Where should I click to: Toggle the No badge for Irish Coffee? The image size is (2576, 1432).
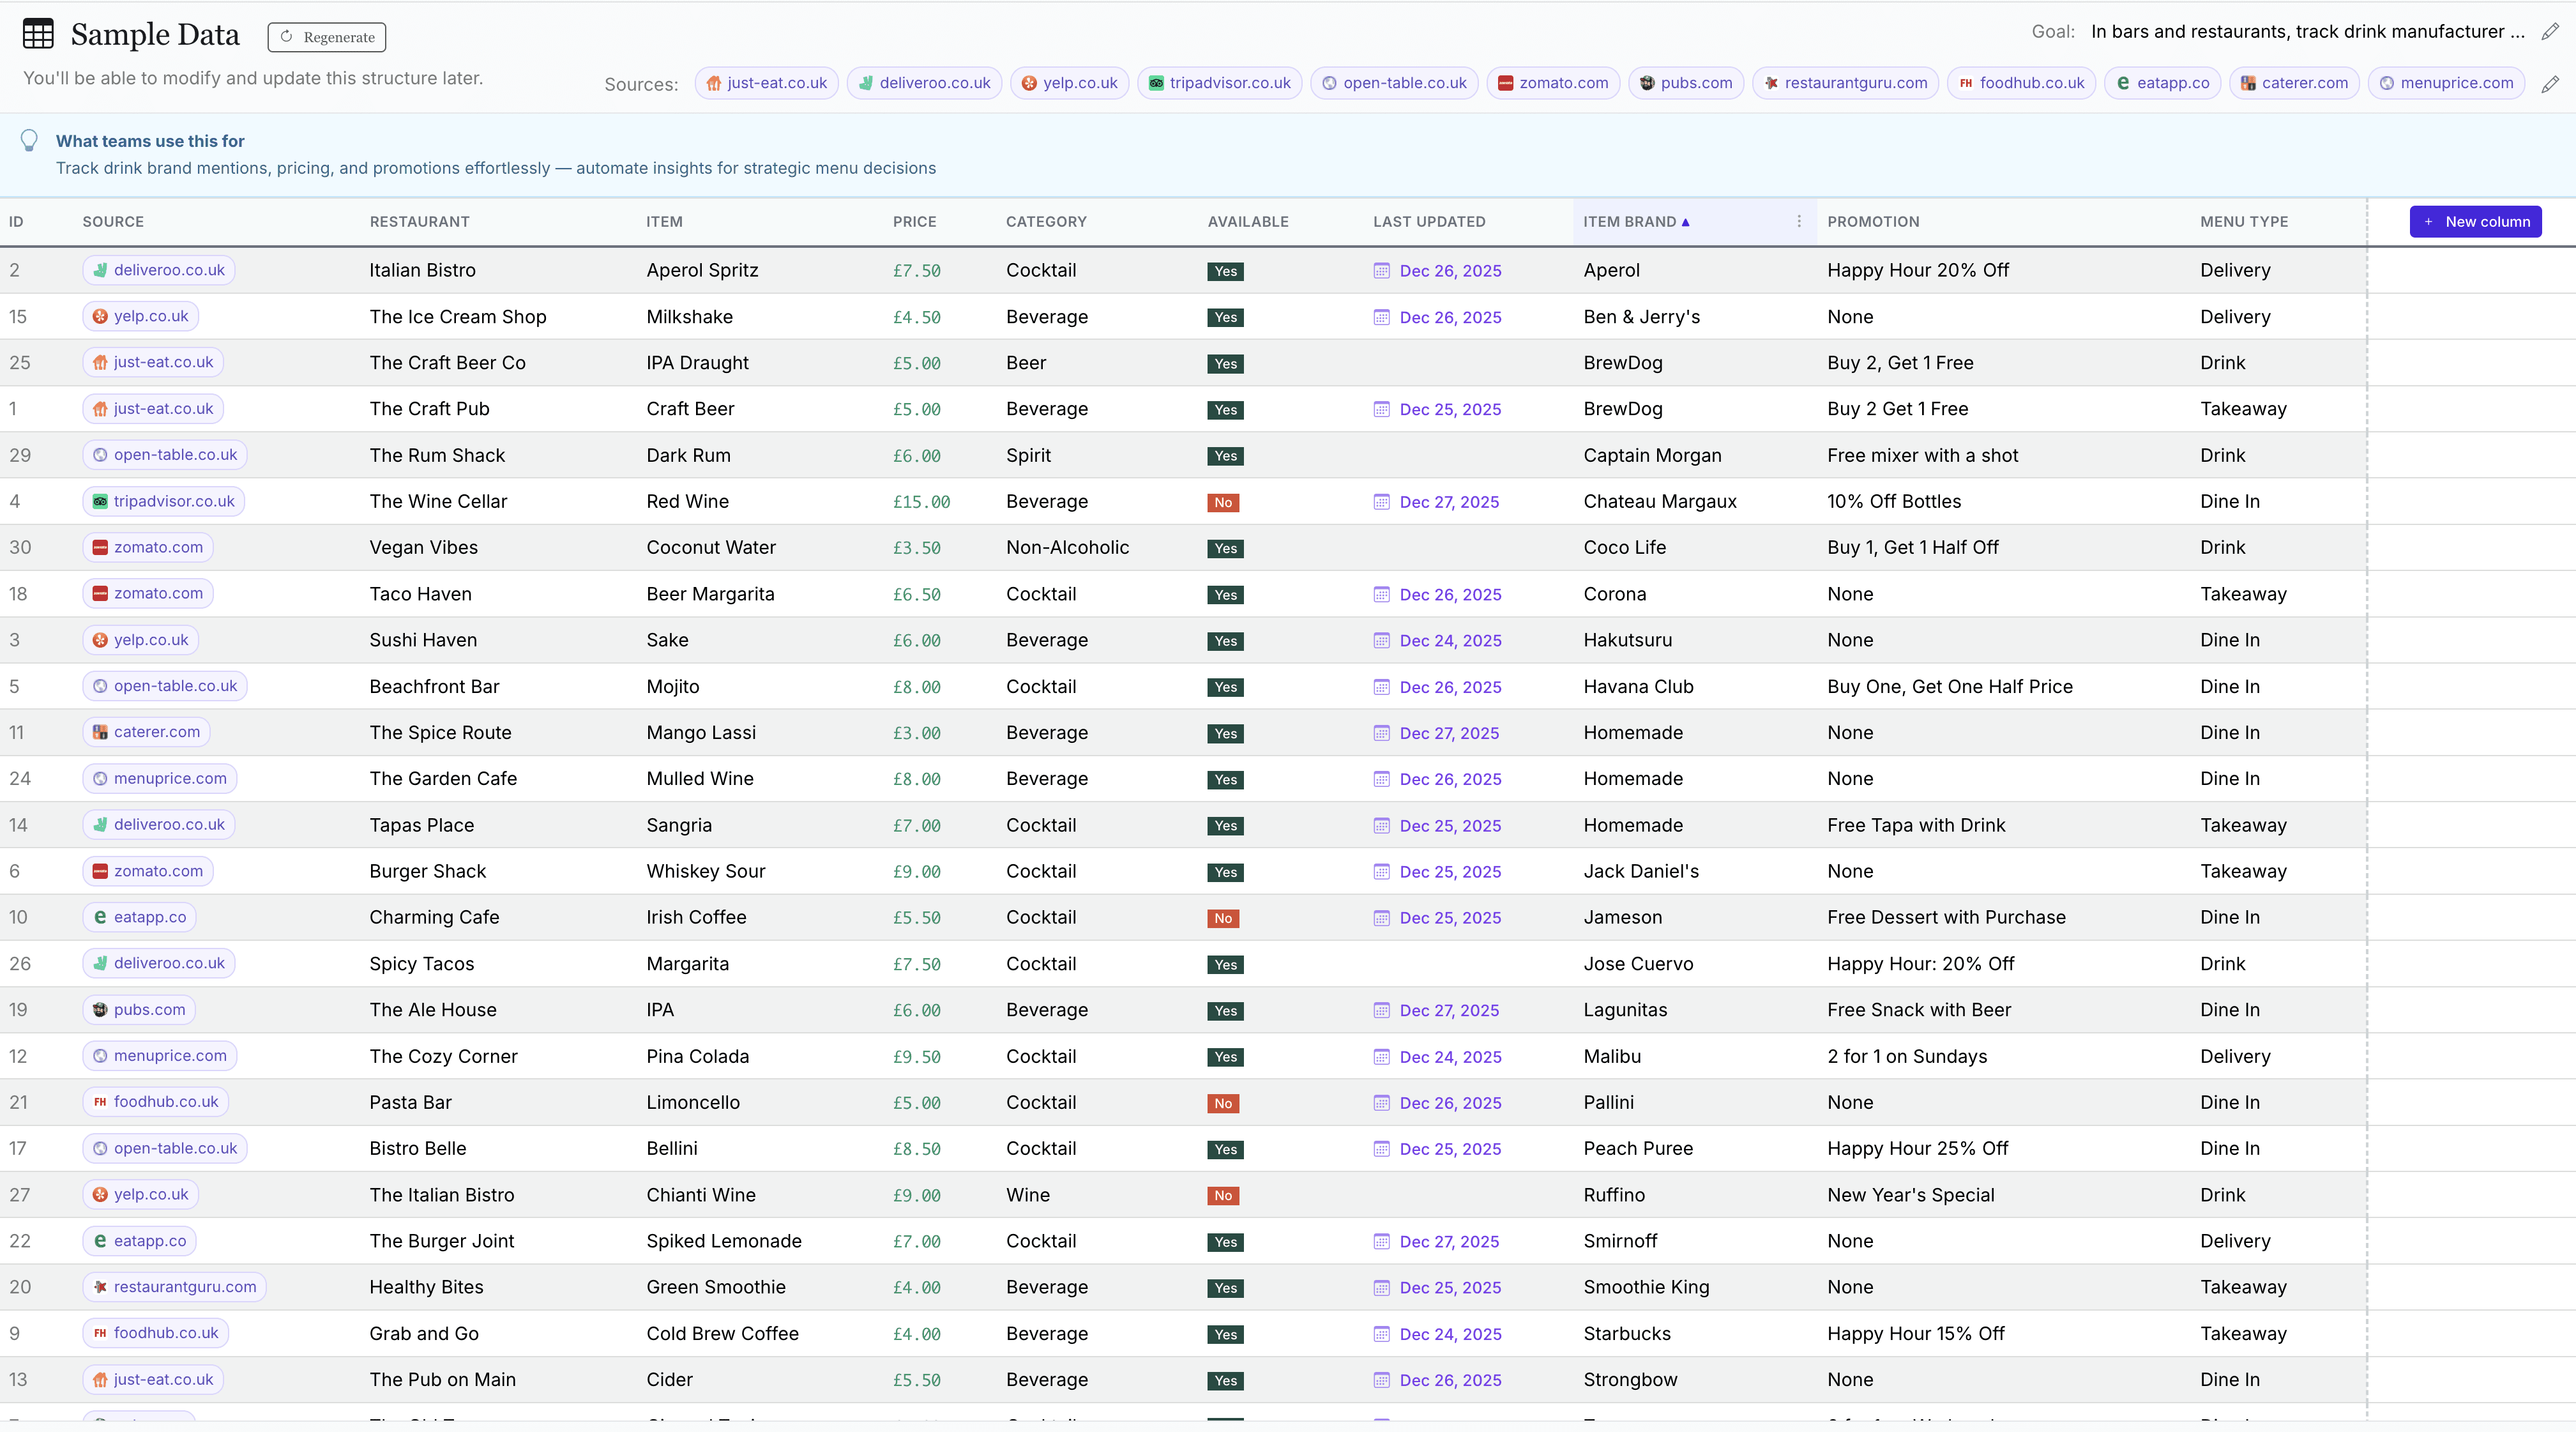(1223, 918)
